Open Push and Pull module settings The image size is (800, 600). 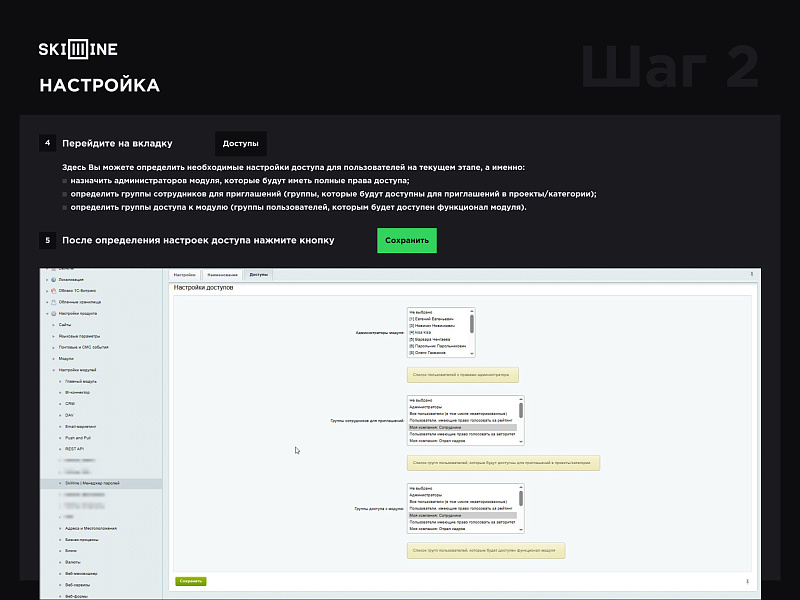pyautogui.click(x=78, y=438)
